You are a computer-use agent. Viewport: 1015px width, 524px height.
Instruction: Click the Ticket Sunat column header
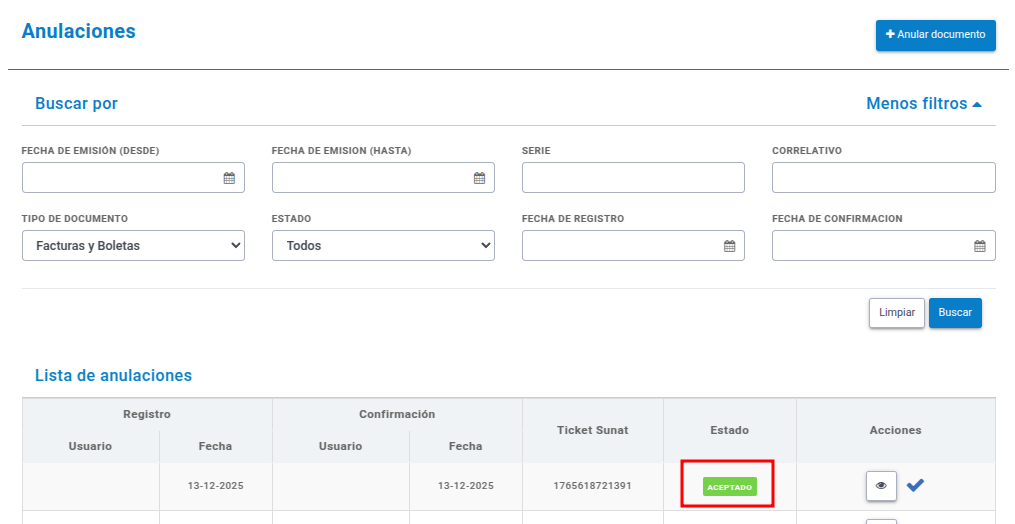pos(592,430)
